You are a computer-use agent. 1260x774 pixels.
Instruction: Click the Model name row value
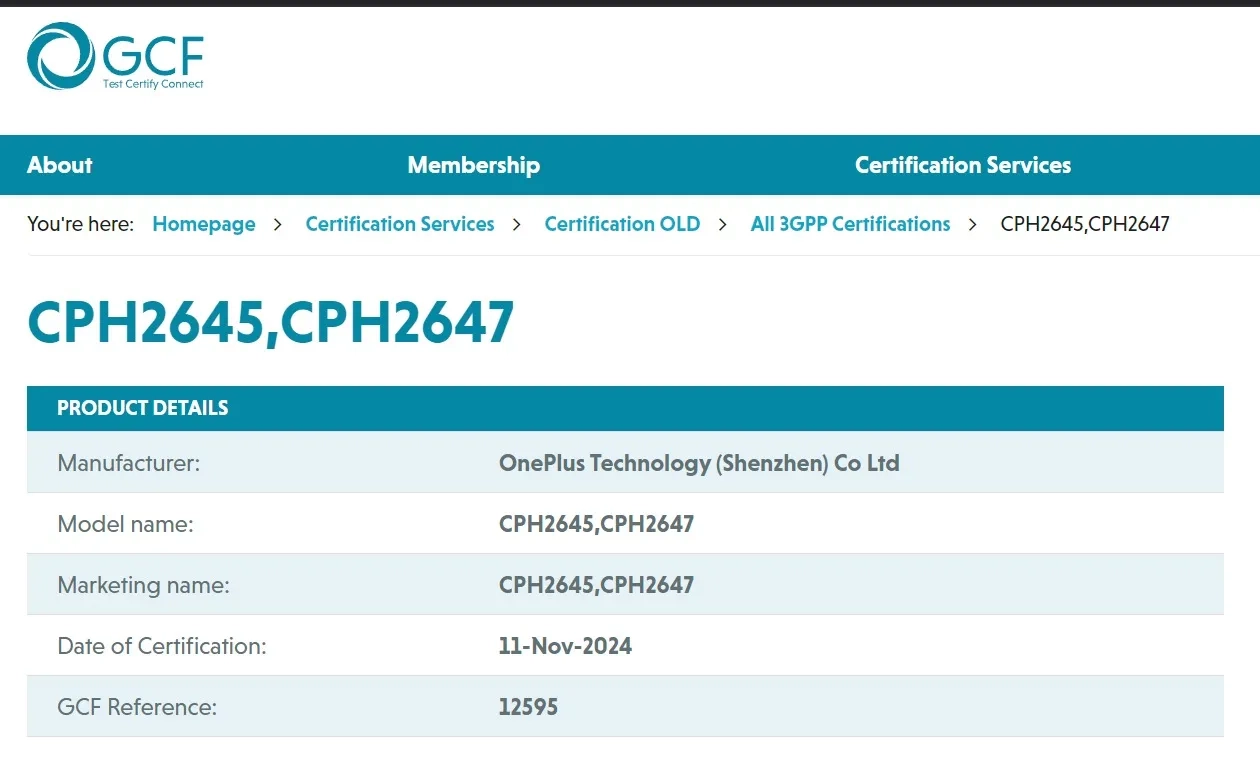pos(596,524)
